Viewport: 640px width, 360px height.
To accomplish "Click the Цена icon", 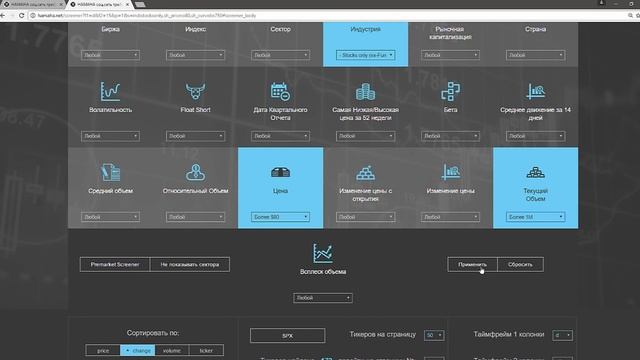I will pos(280,172).
